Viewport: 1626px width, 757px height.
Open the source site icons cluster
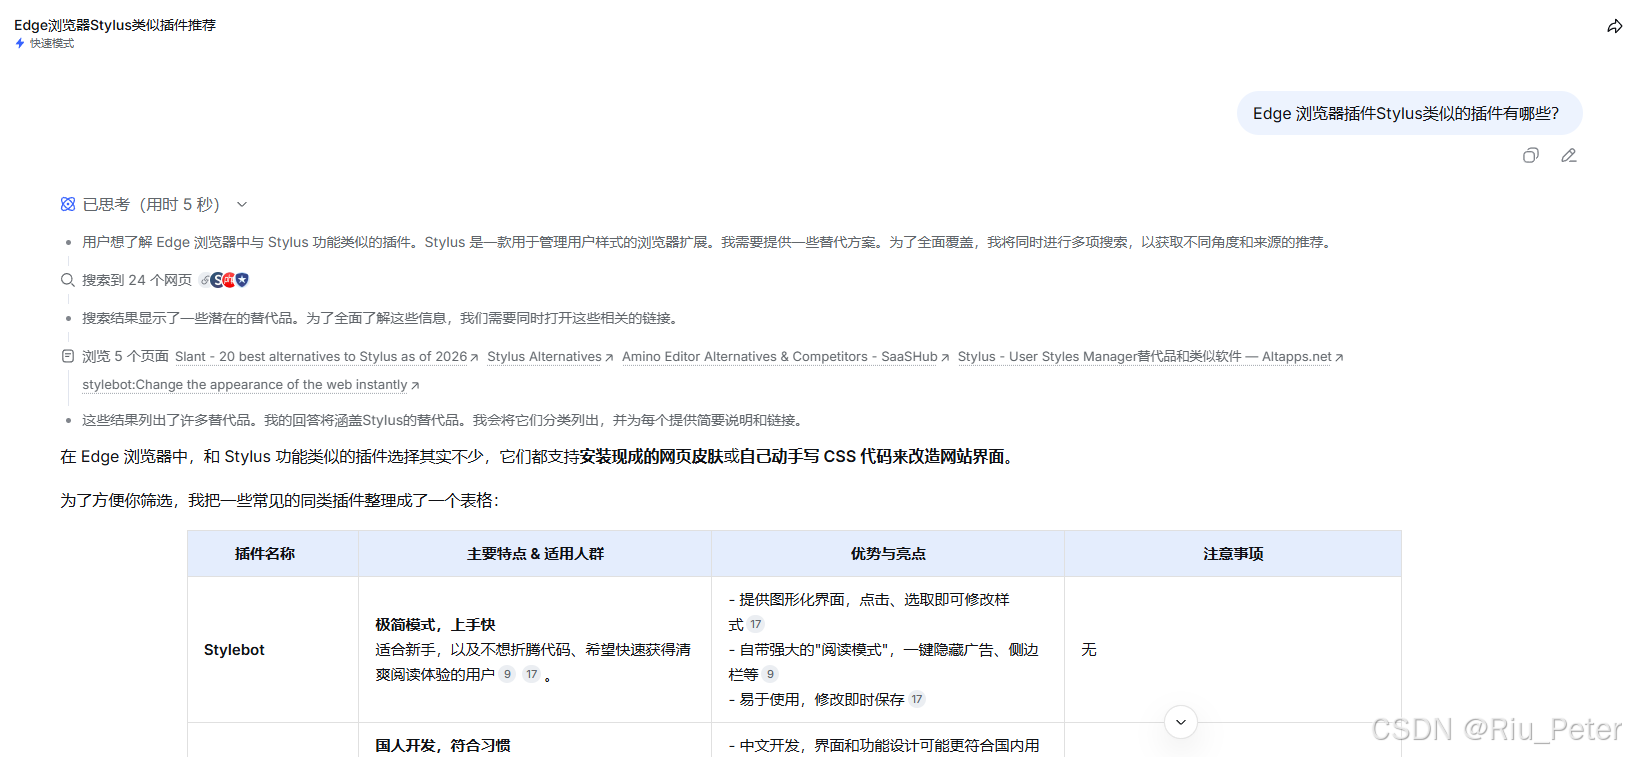tap(224, 280)
